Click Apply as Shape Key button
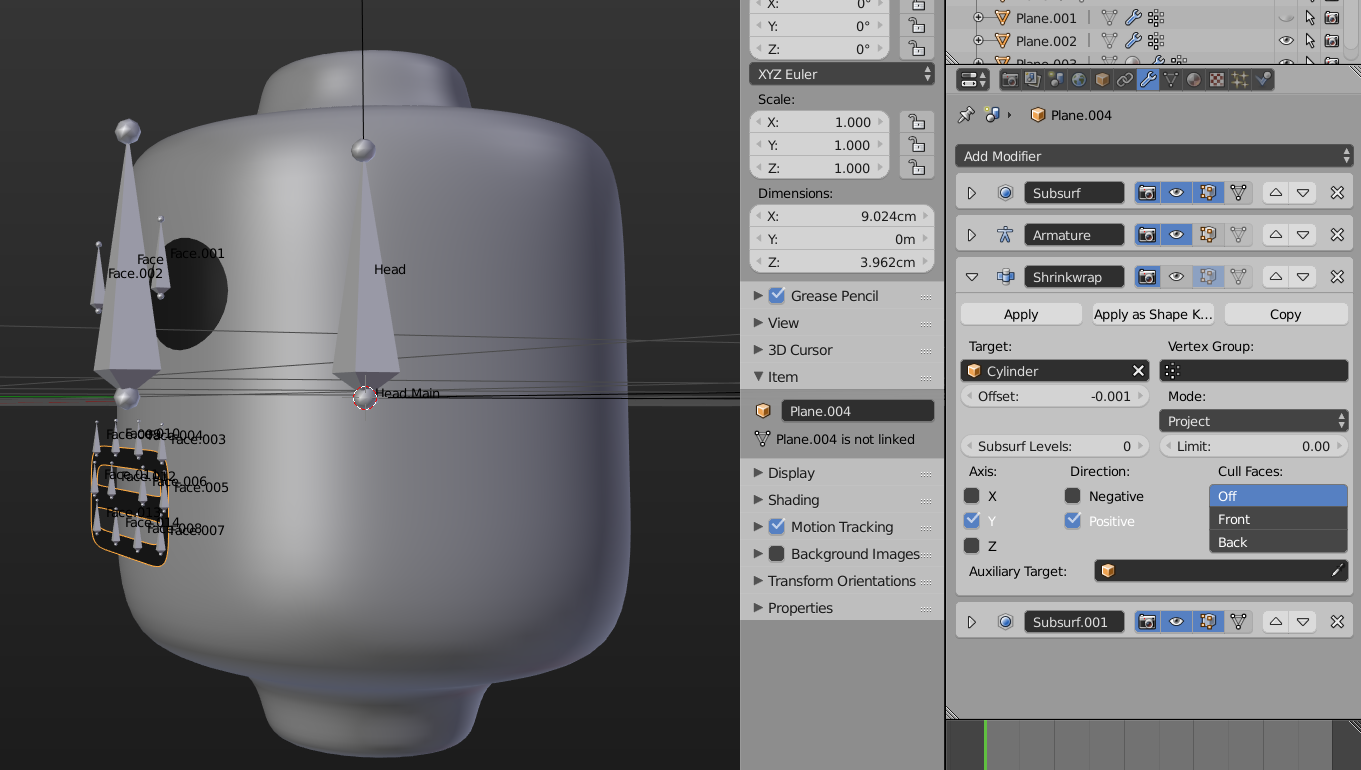 click(1153, 314)
